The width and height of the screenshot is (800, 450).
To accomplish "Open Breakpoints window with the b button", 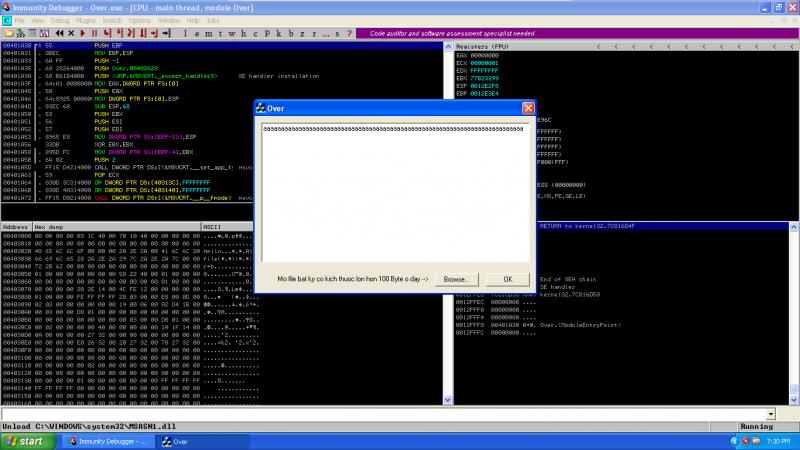I will [291, 34].
